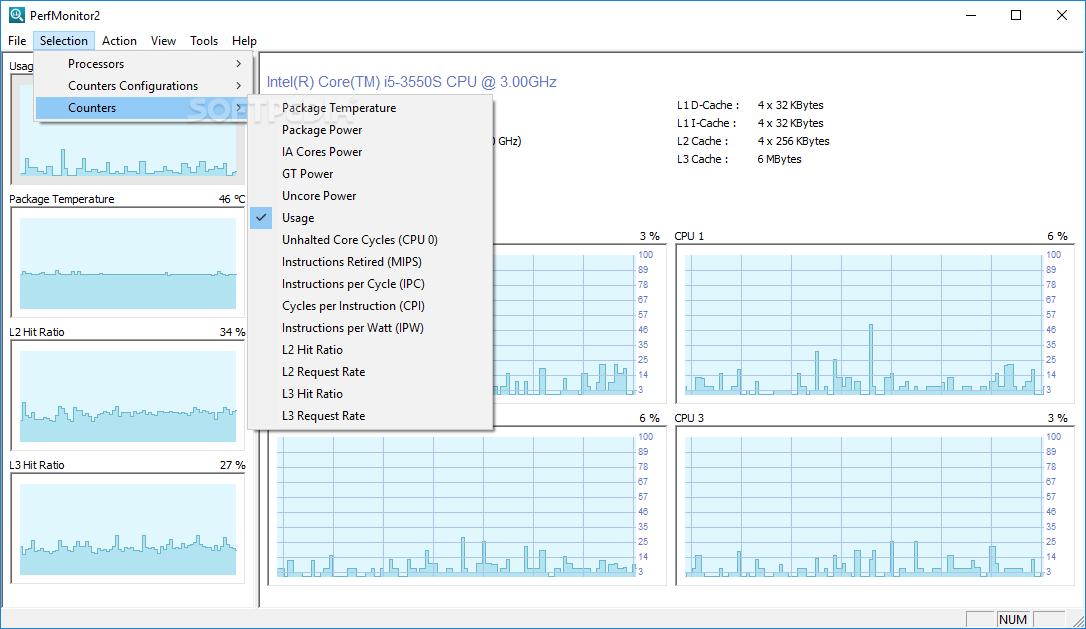The image size is (1086, 629).
Task: Open the Help menu
Action: coord(244,41)
